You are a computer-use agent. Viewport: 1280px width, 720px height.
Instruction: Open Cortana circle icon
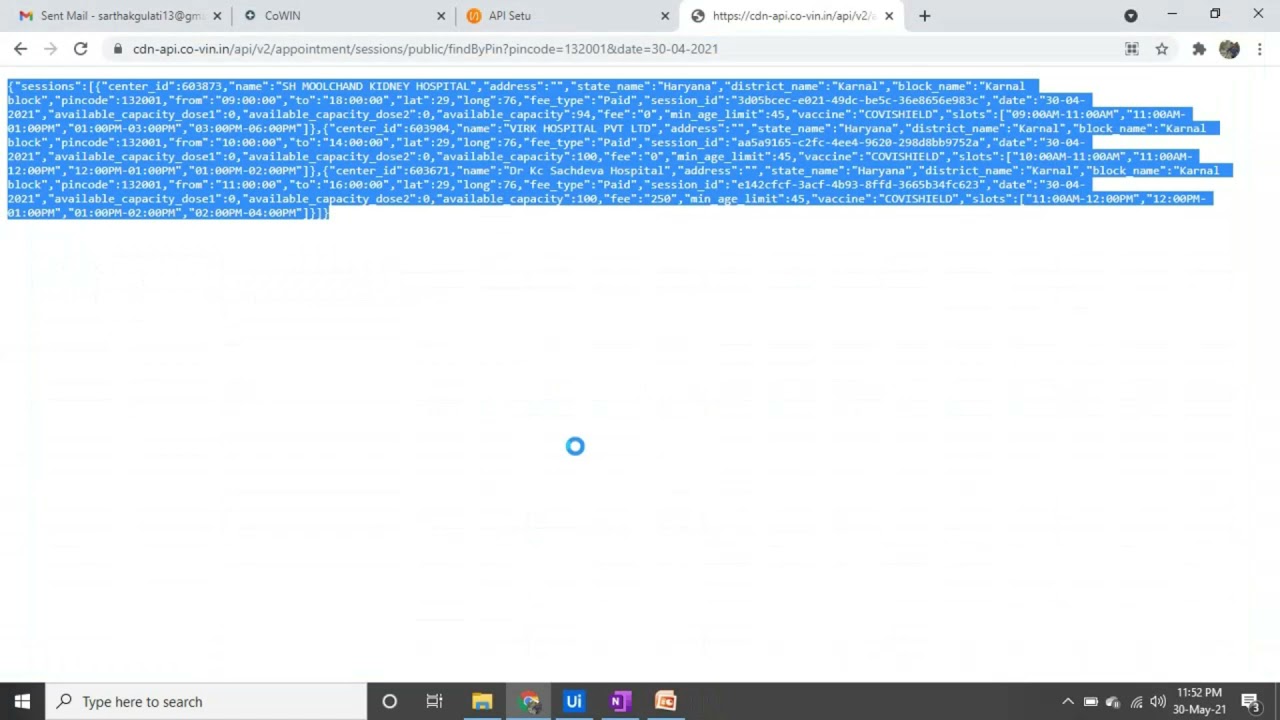(x=390, y=701)
